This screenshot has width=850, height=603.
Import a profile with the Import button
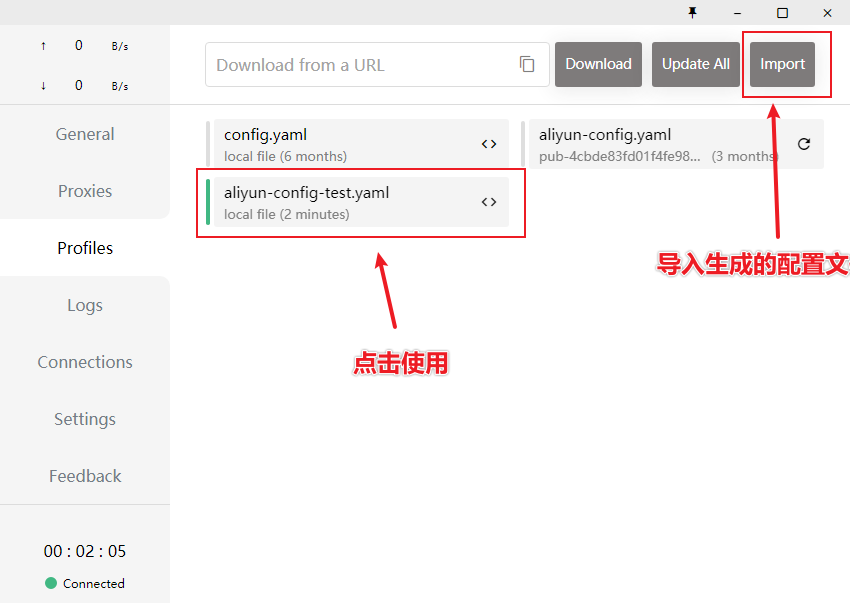tap(782, 64)
